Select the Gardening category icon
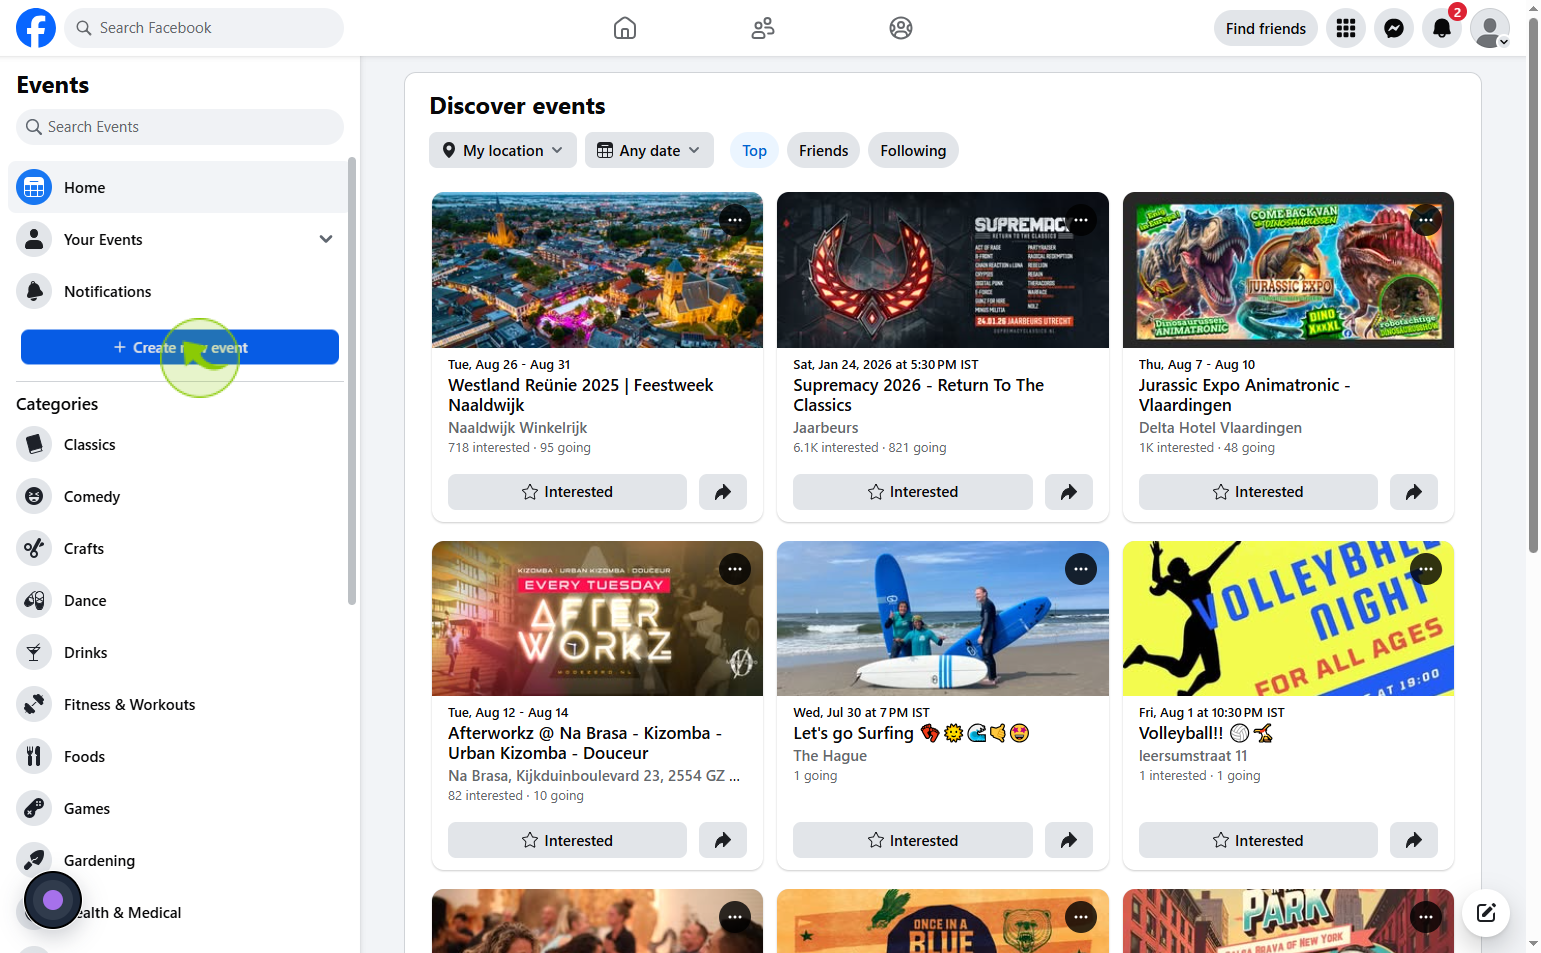 tap(34, 858)
